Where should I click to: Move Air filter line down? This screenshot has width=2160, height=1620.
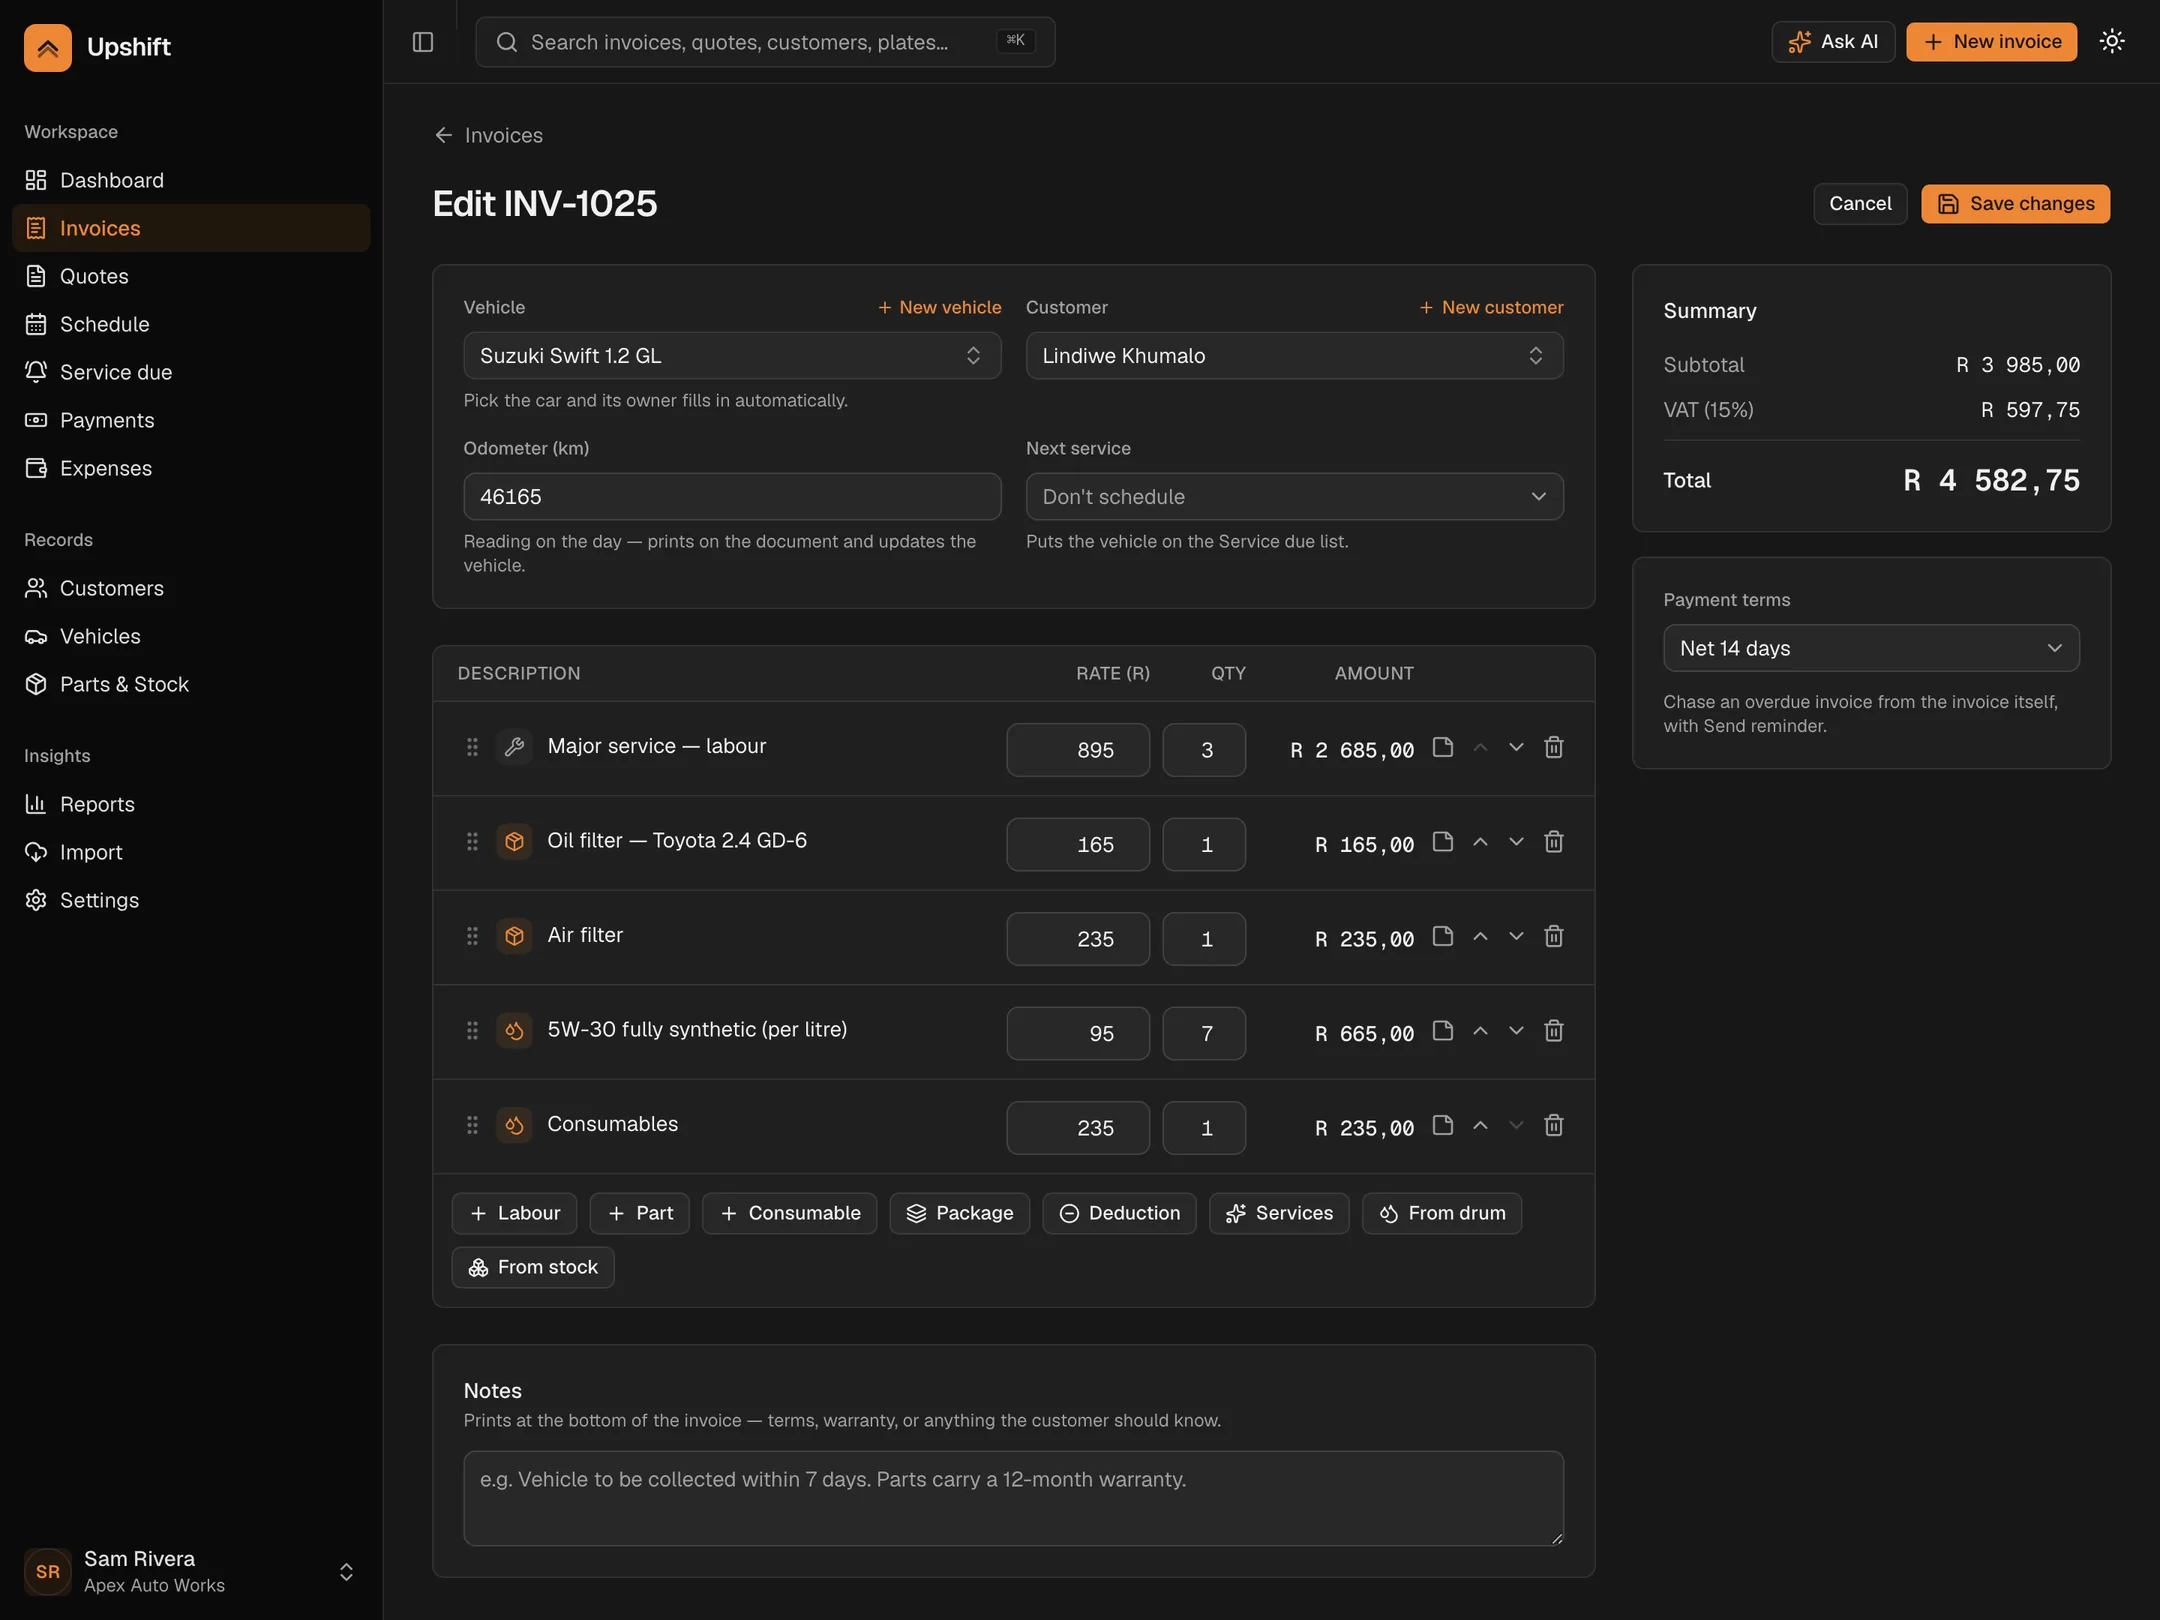(x=1516, y=937)
